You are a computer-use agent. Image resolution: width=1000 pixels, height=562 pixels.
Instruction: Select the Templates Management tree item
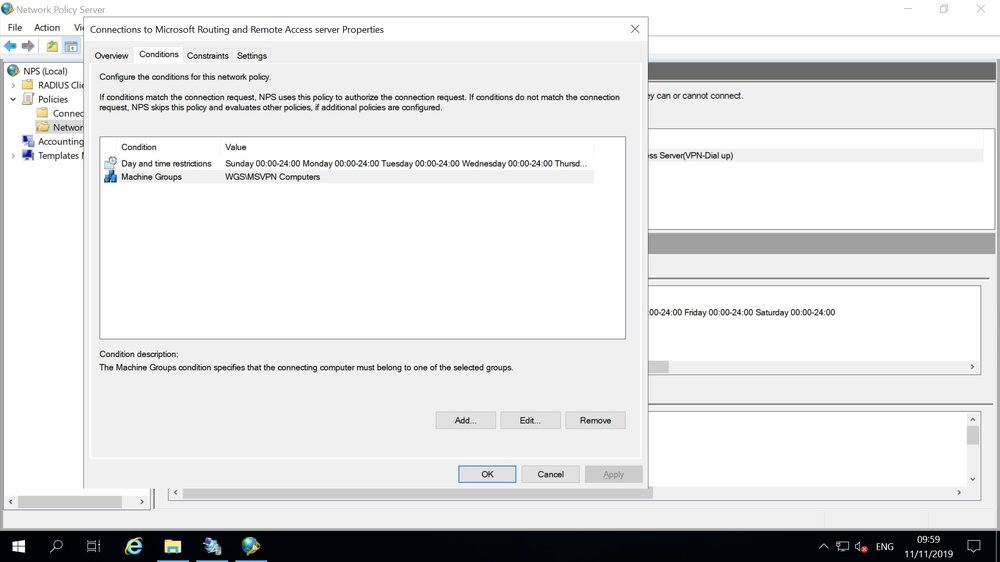click(60, 155)
